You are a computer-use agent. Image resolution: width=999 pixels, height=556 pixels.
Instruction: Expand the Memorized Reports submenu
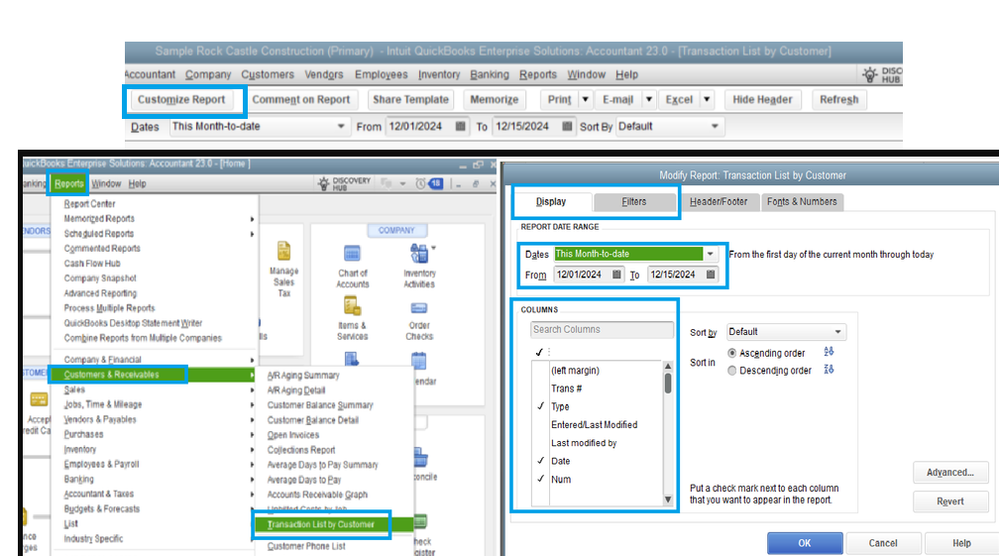[252, 219]
